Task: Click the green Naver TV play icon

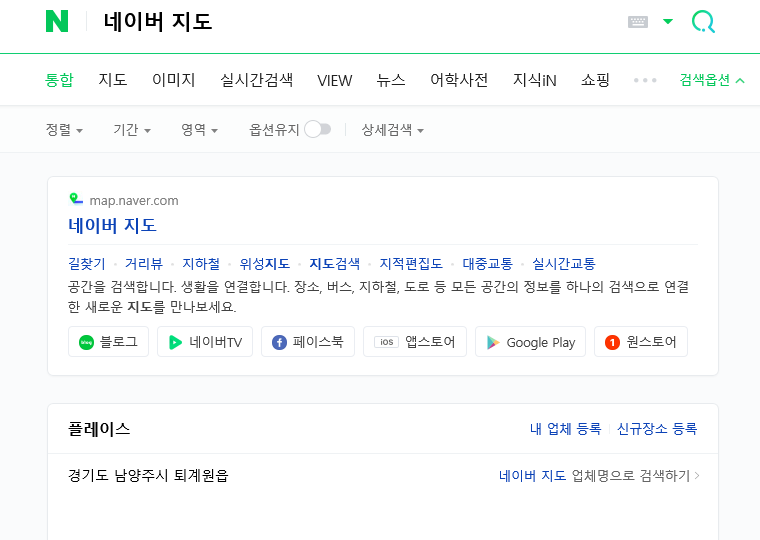Action: pyautogui.click(x=175, y=342)
